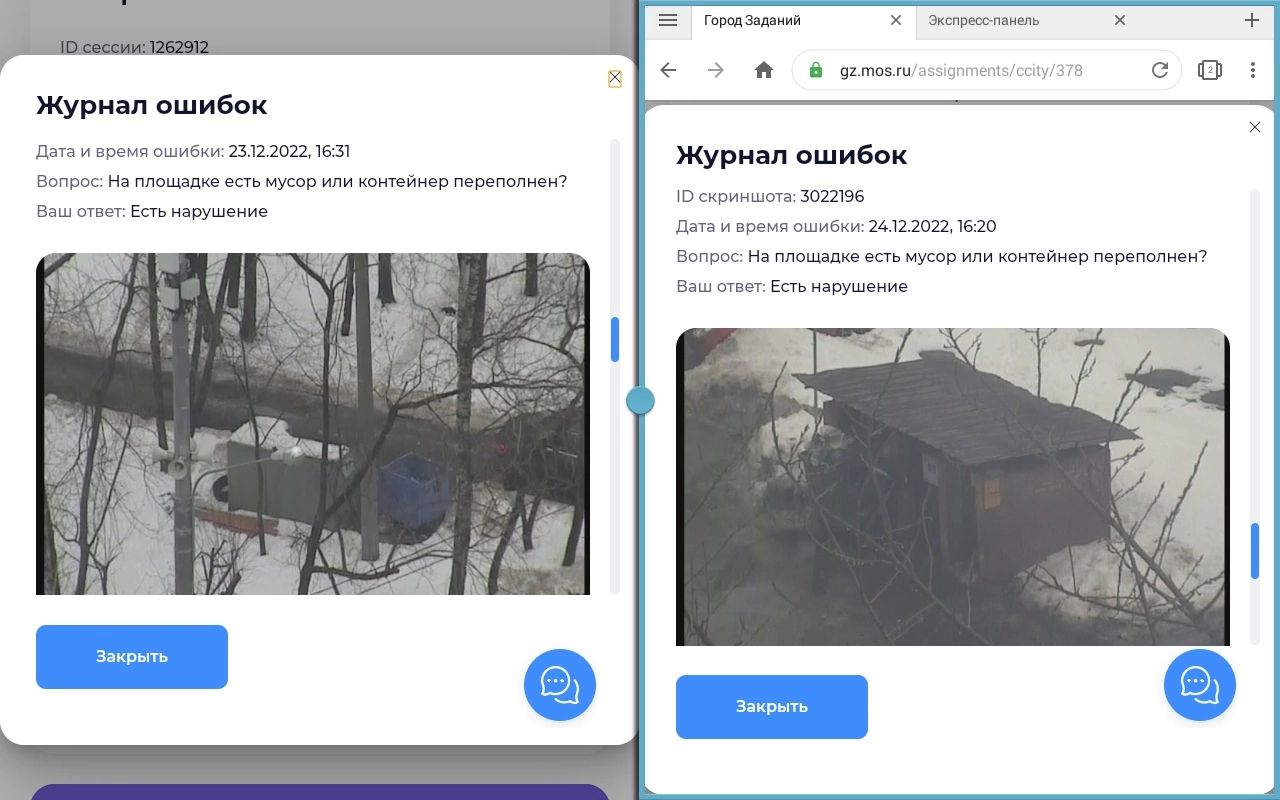
Task: Open the chat bubble in the right window
Action: tap(1200, 685)
